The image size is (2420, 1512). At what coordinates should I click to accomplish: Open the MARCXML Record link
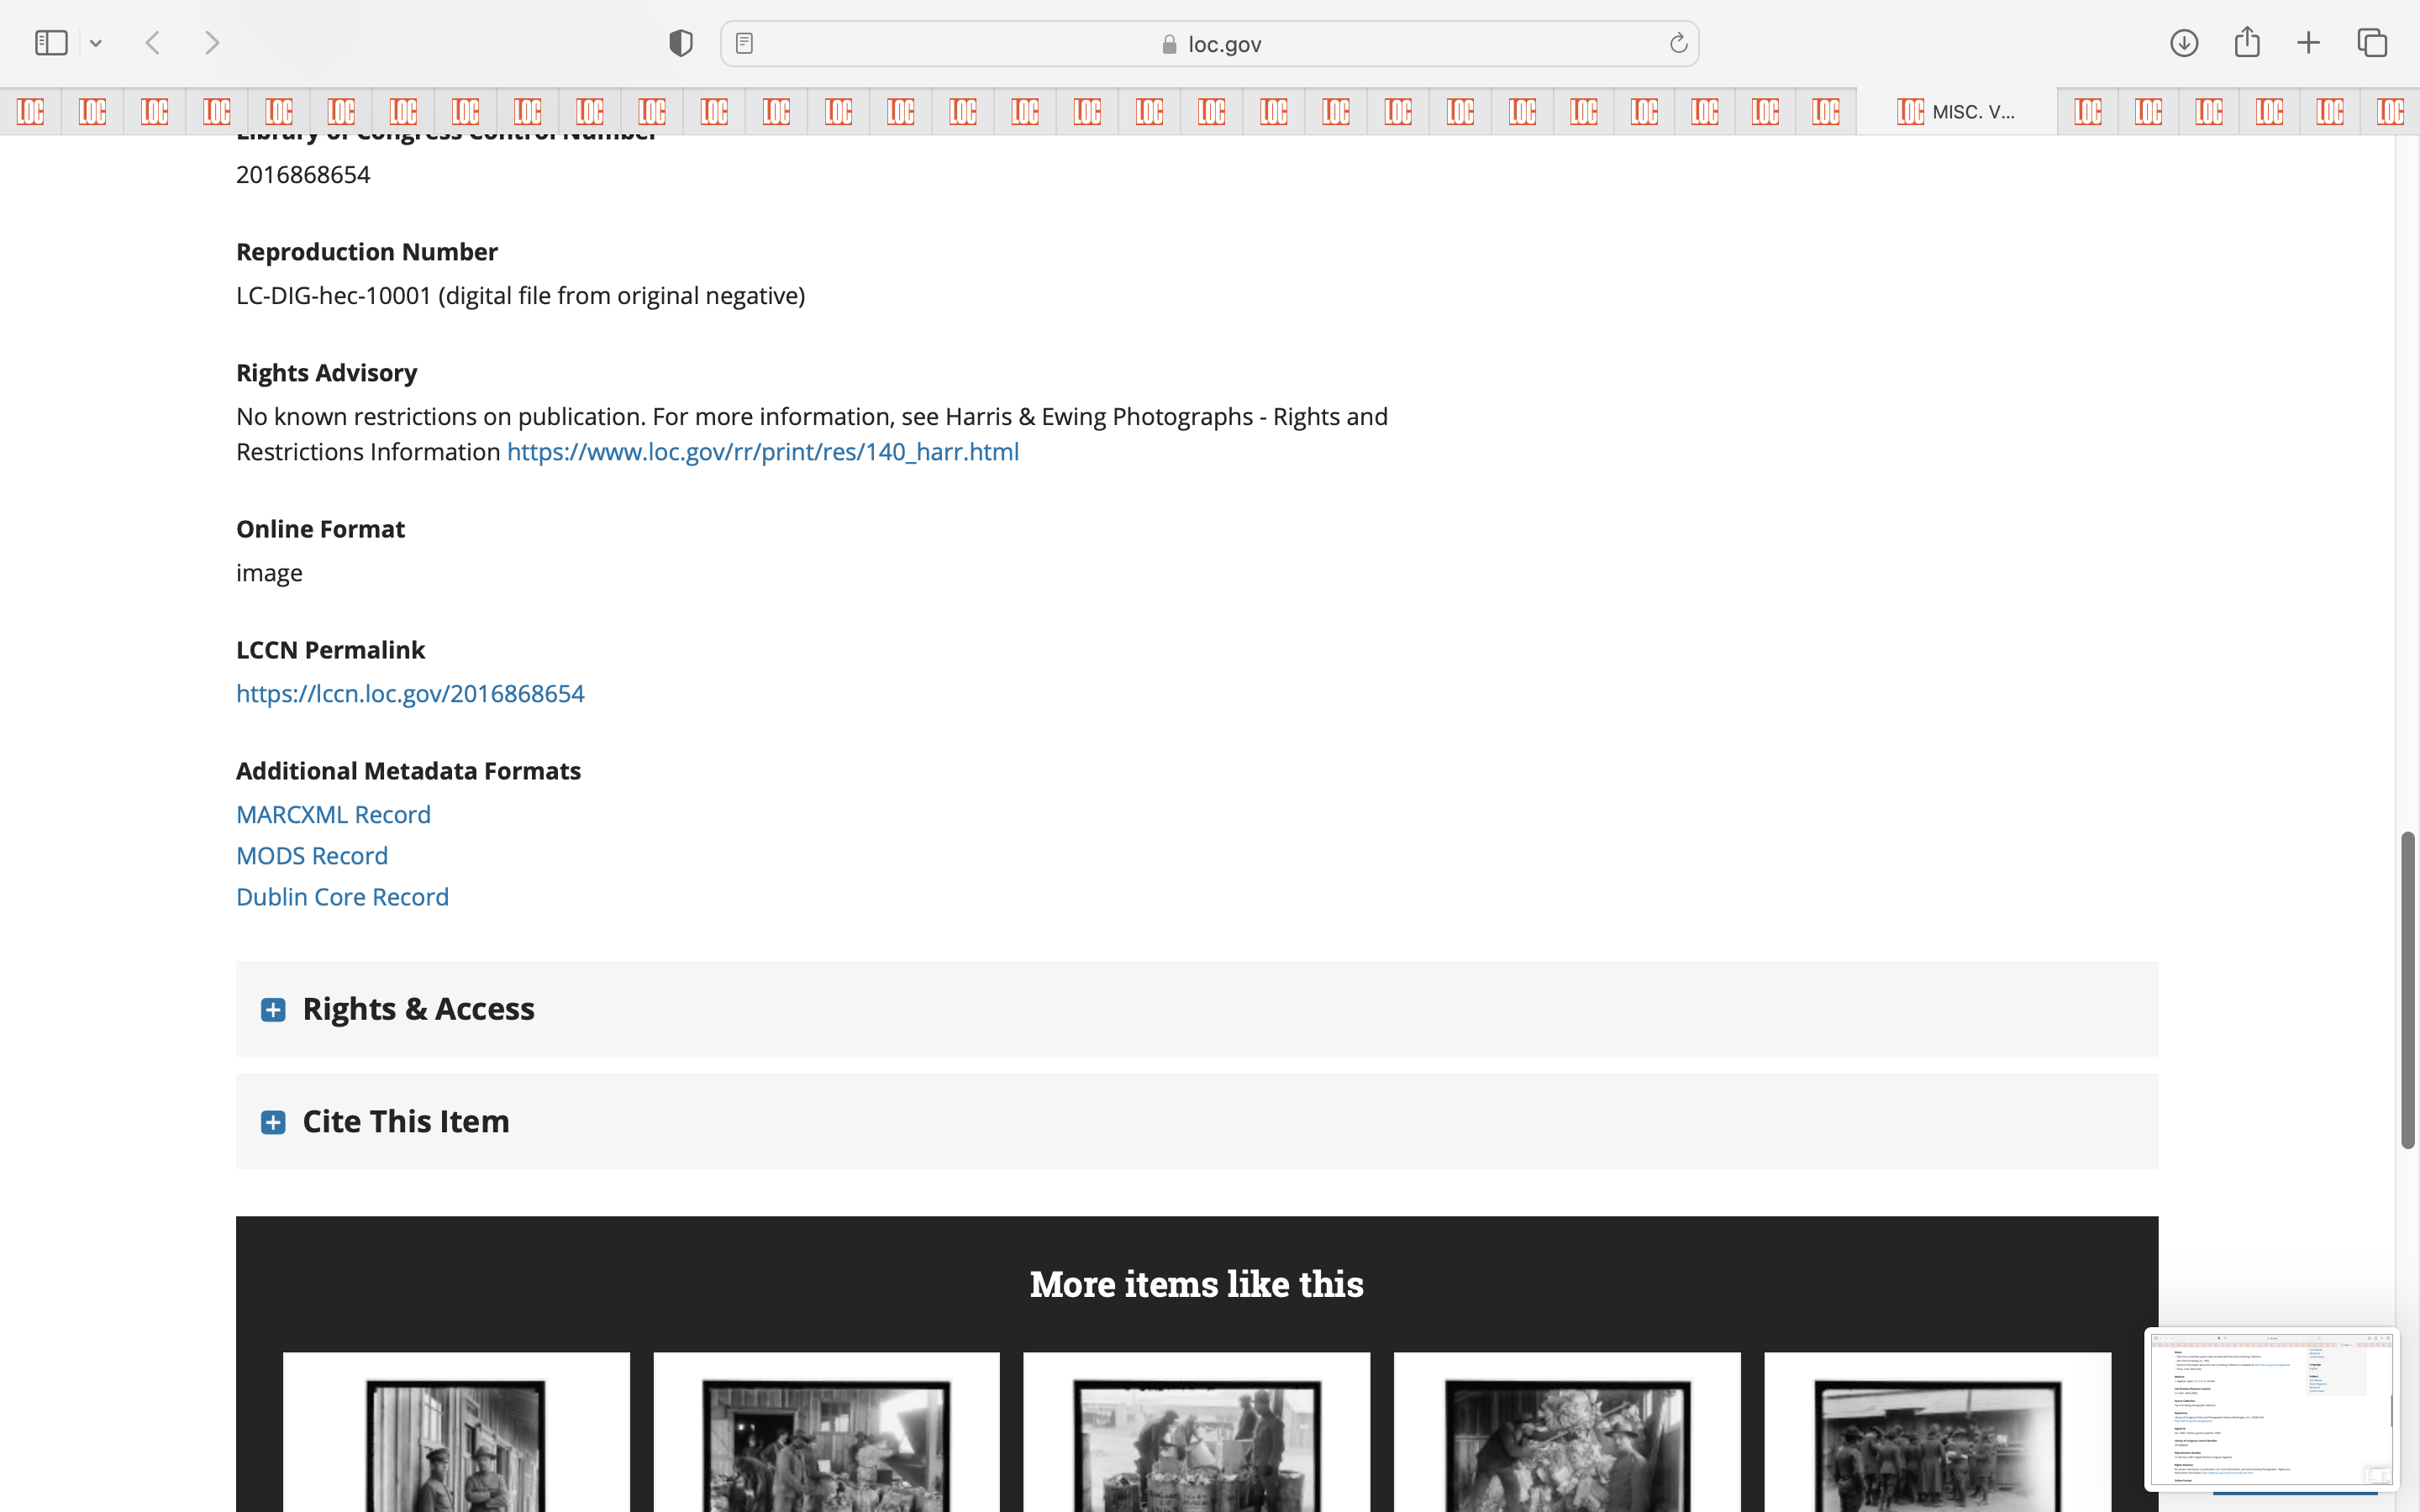[333, 814]
